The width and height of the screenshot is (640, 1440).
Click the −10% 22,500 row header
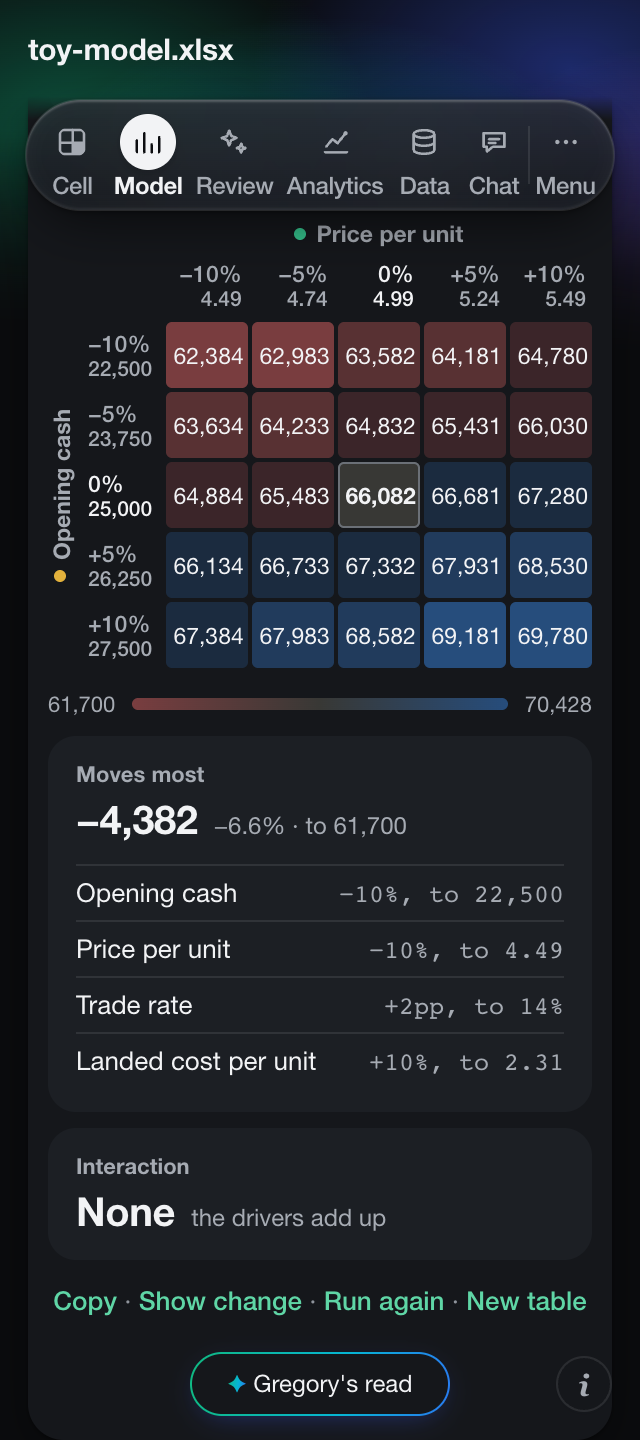(x=120, y=356)
